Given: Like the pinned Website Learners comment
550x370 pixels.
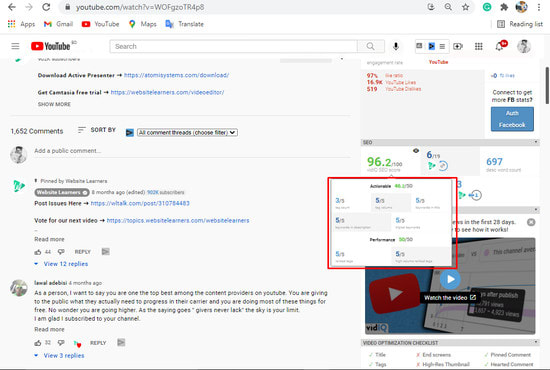Looking at the screenshot, I should click(x=38, y=252).
